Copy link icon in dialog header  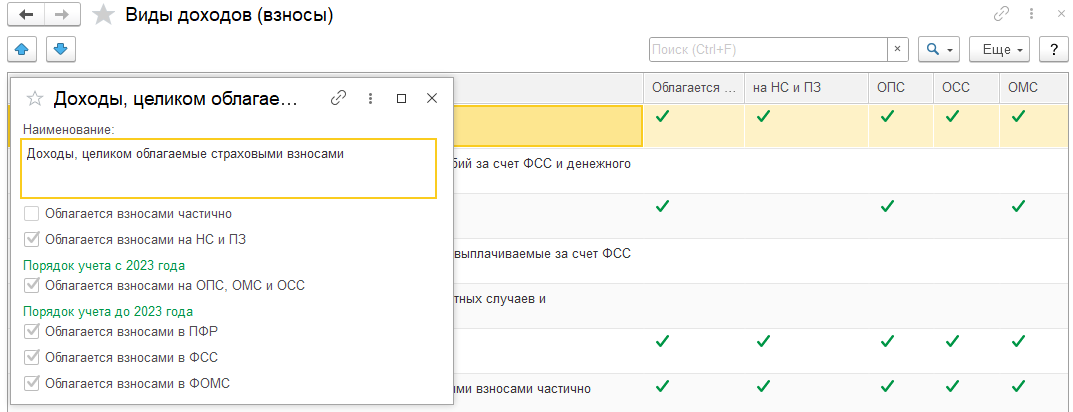pos(338,99)
